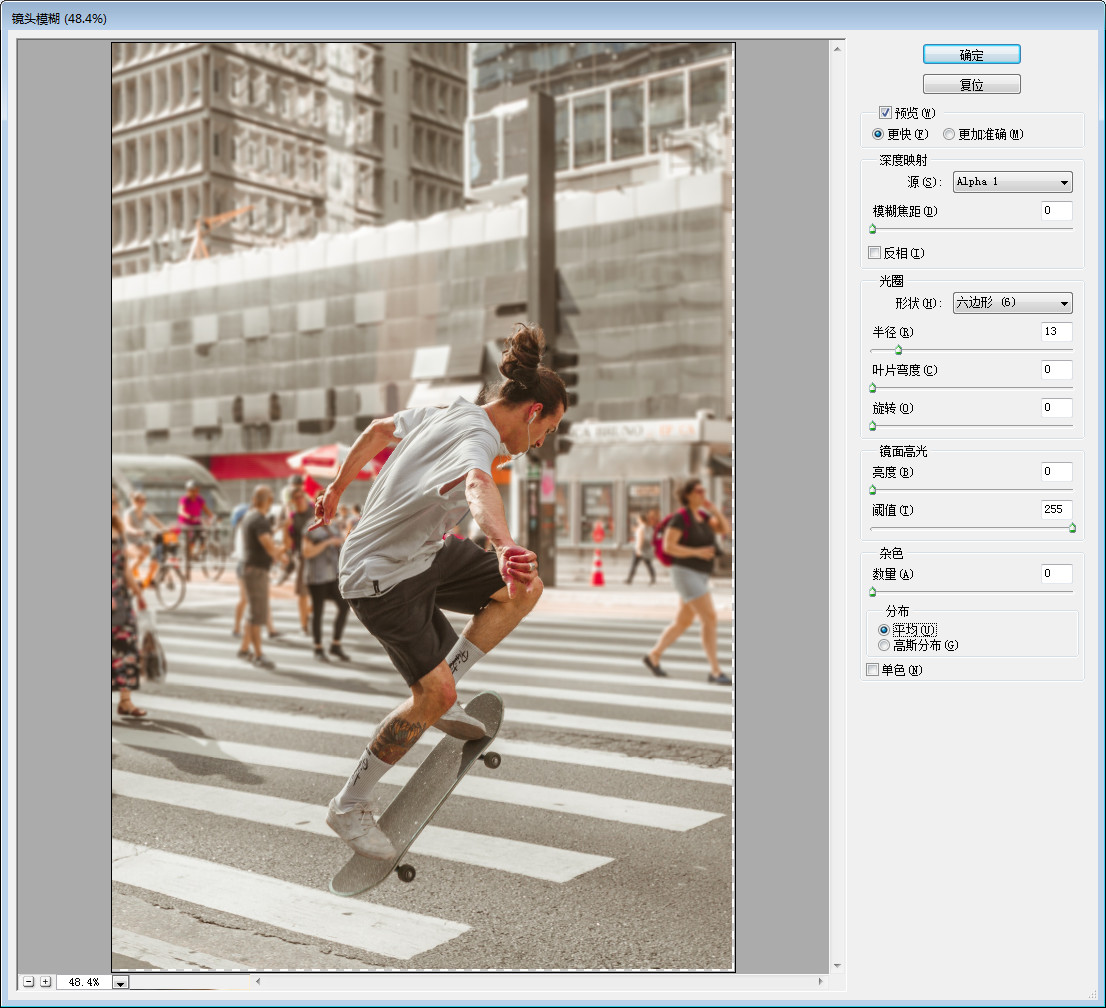Reset settings with the 复位 button
This screenshot has width=1106, height=1008.
[971, 85]
